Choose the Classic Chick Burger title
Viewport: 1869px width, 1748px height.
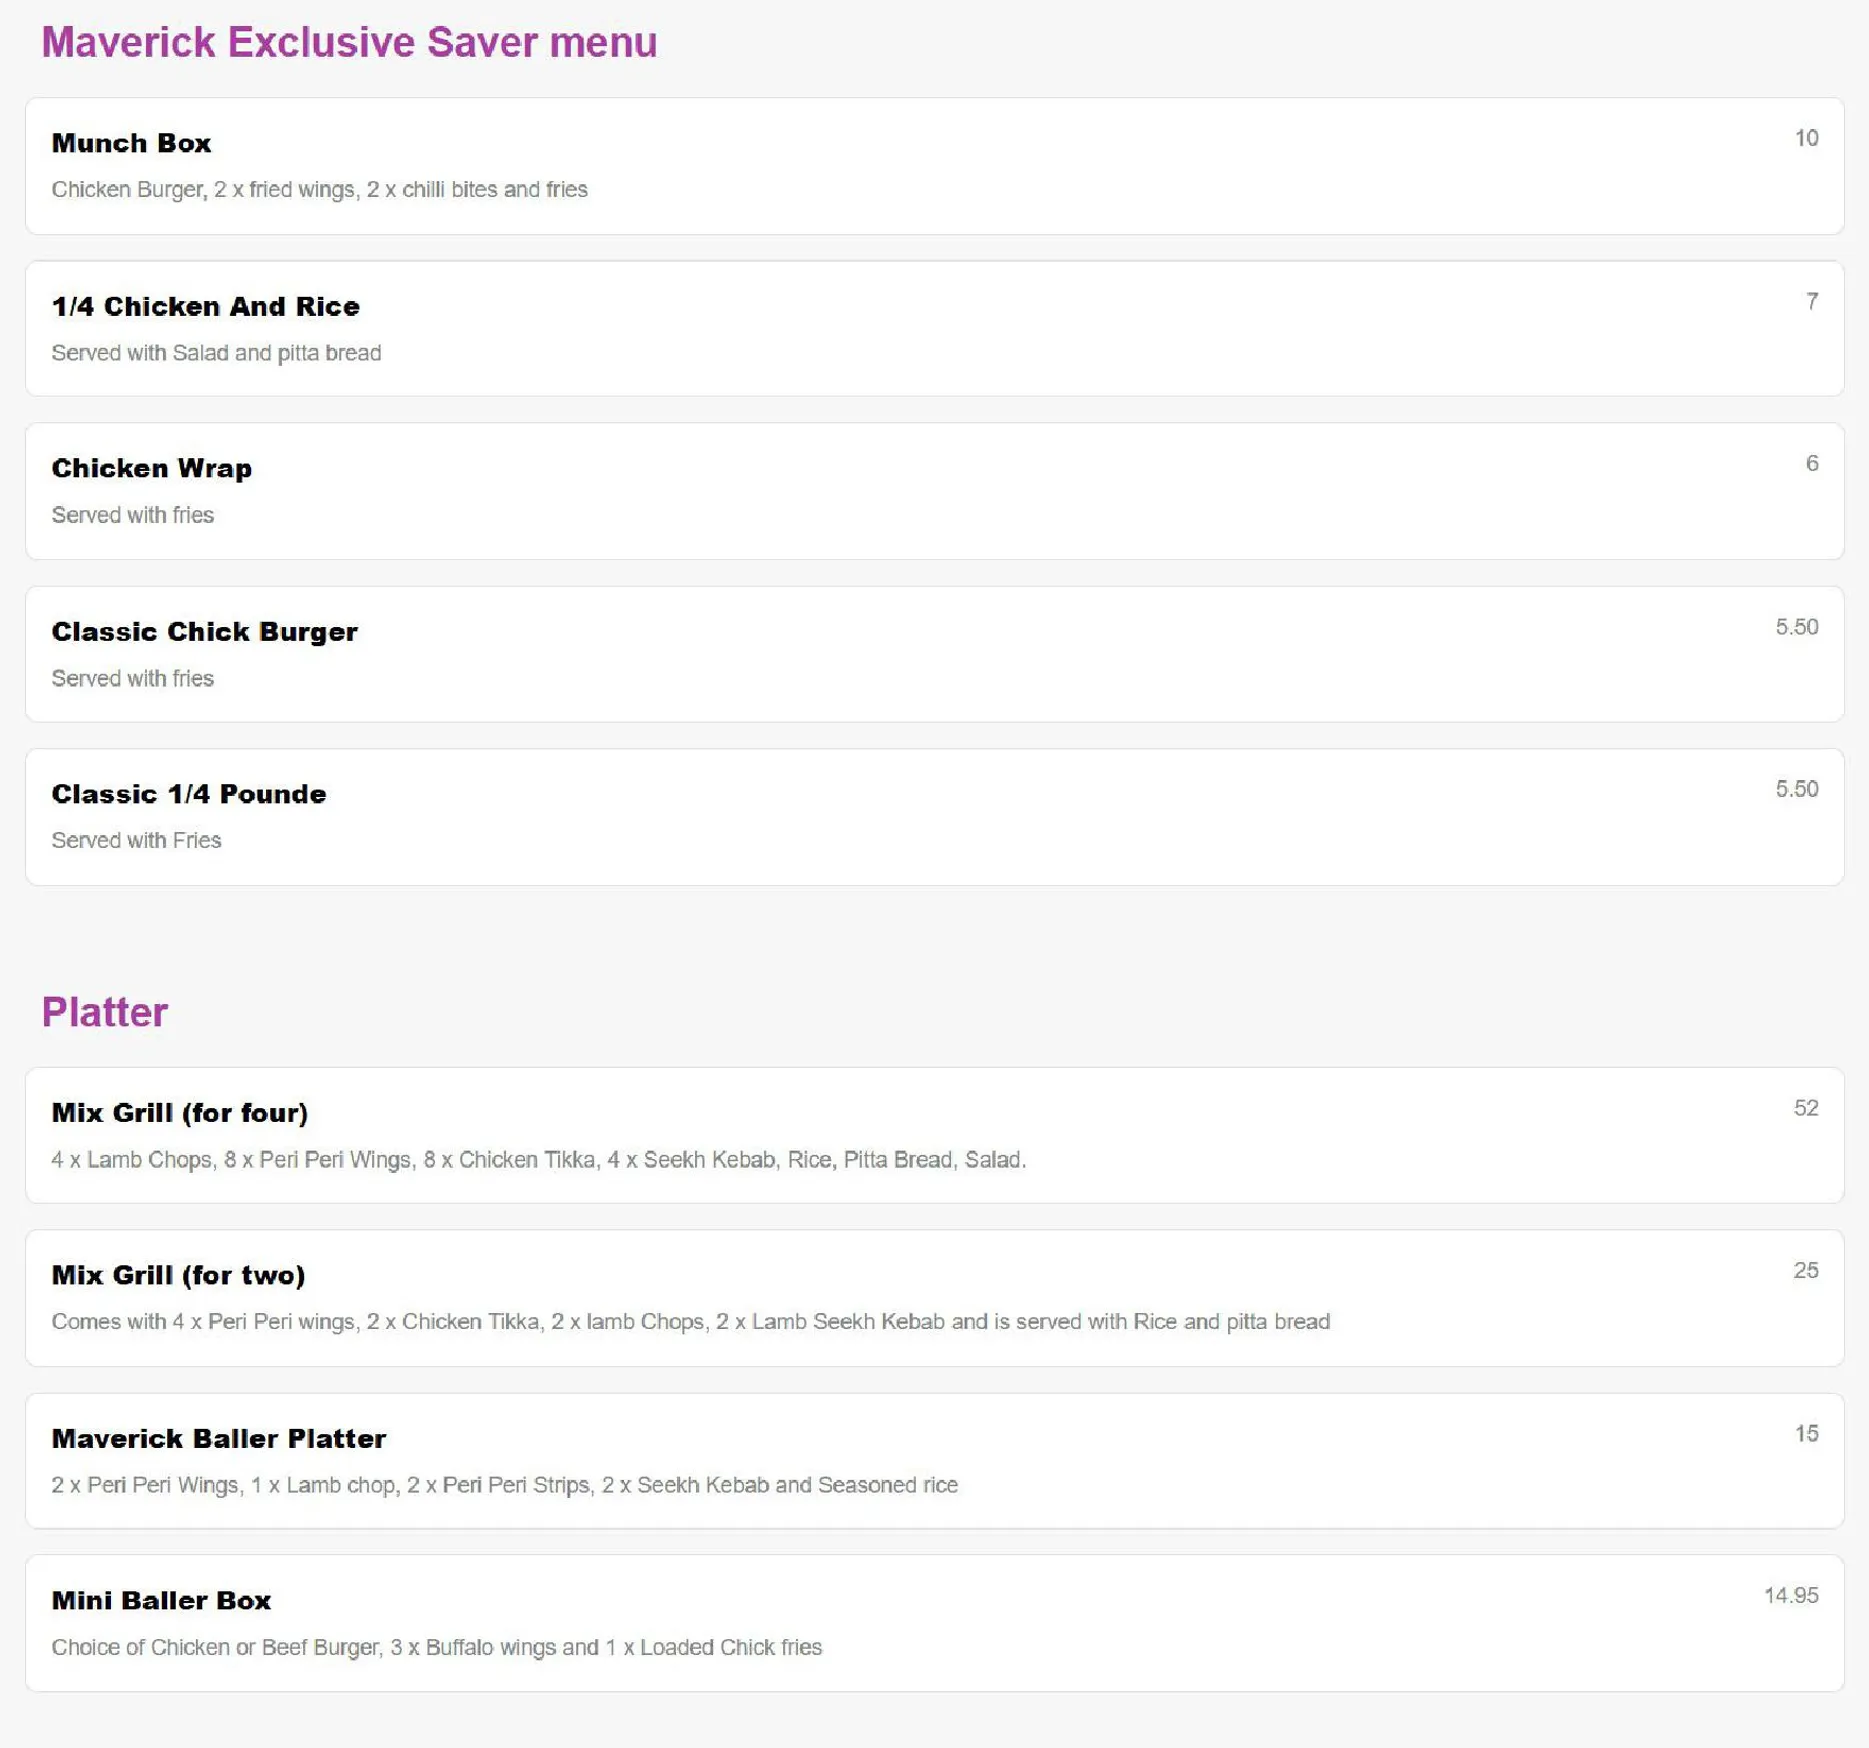pyautogui.click(x=204, y=632)
